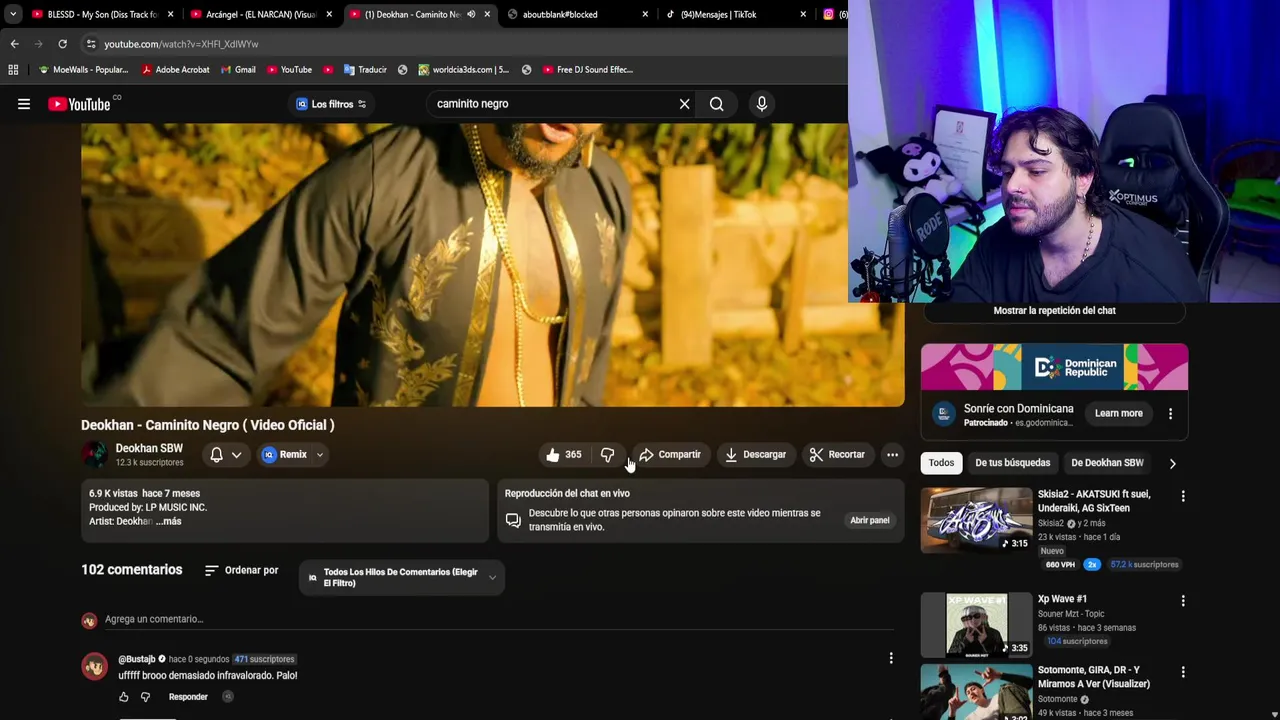Download the video with Descargar
Image resolution: width=1280 pixels, height=720 pixels.
click(755, 455)
